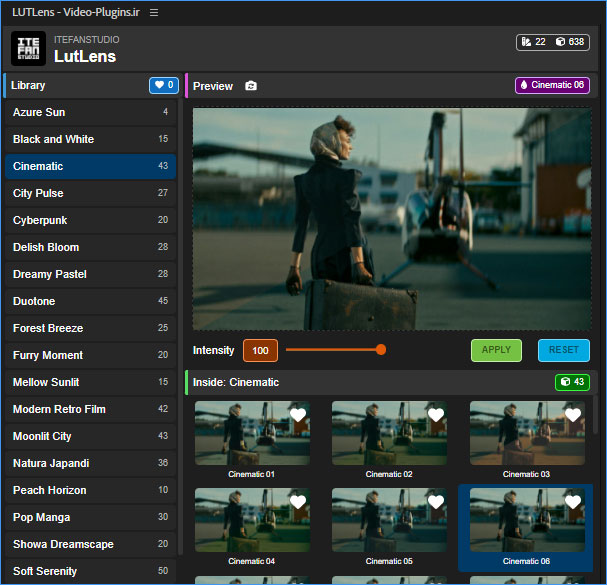Favorite Cinematic 06 with its heart icon
The image size is (607, 585).
(x=573, y=502)
